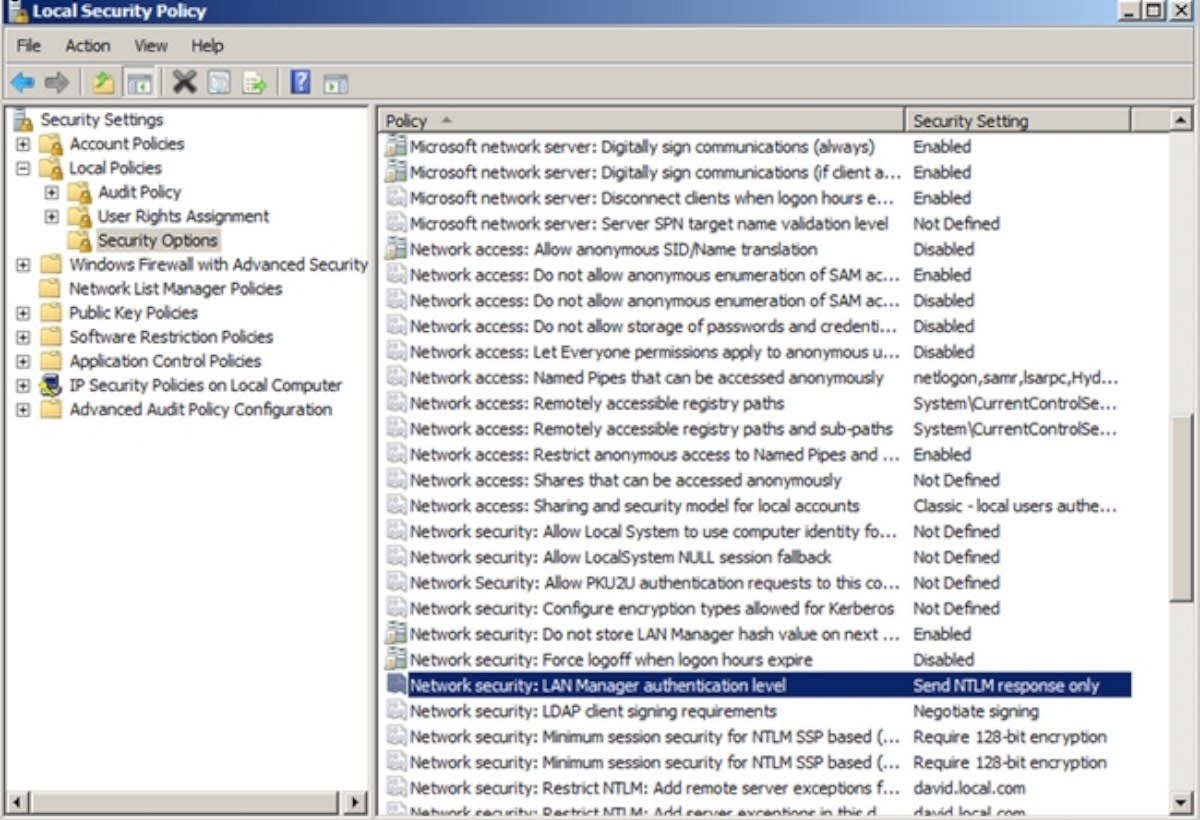Click the 'netlogon,samr,lsarpc,Hyd...' setting value

[x=1015, y=377]
